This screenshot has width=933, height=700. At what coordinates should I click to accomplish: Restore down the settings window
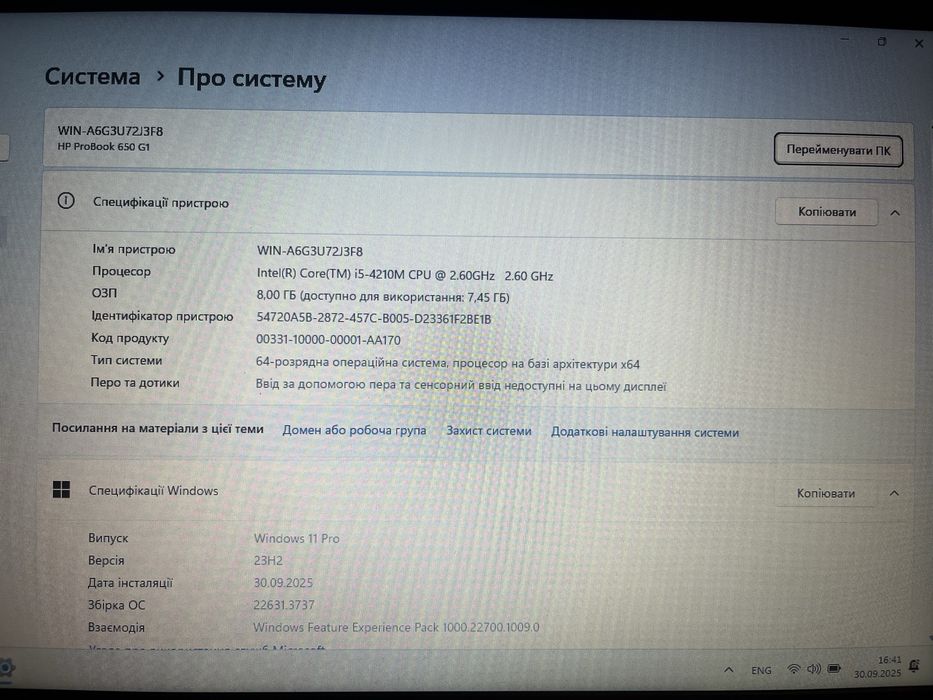(882, 42)
